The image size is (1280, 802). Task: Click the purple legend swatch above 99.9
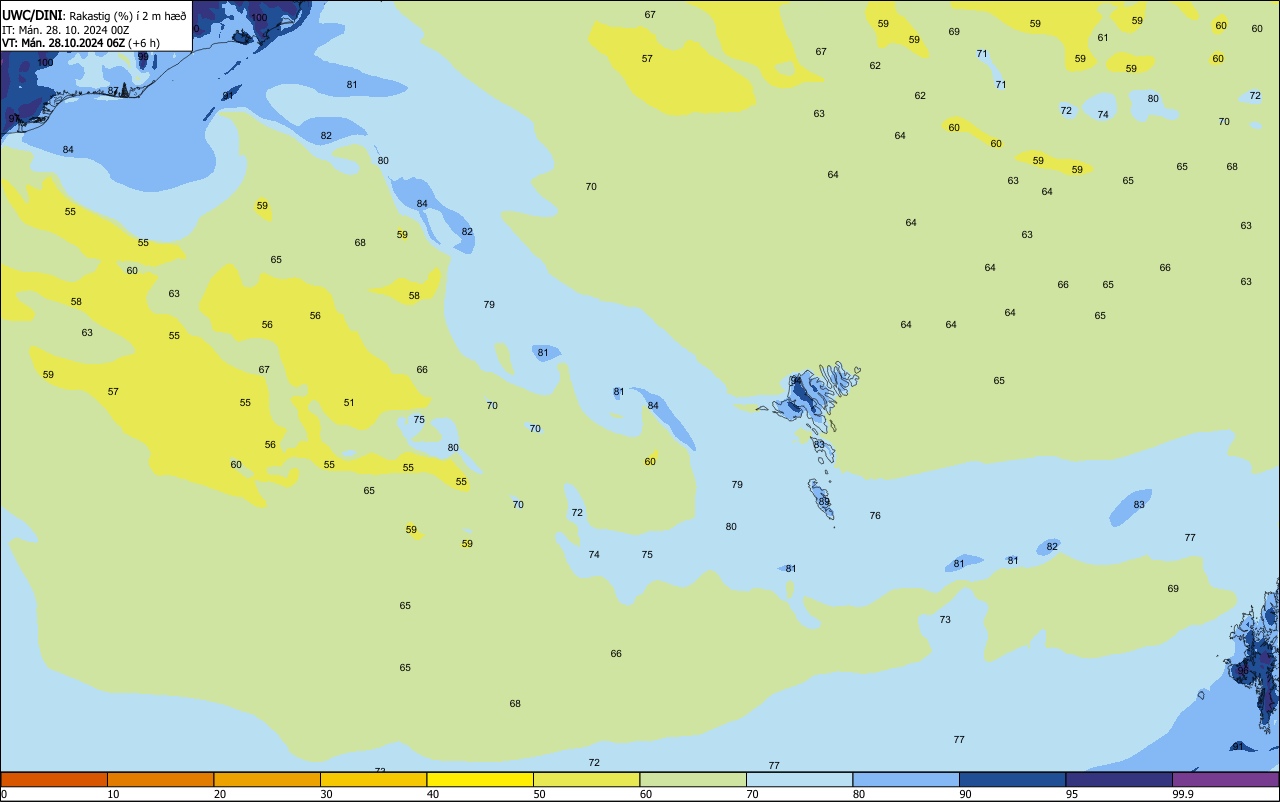1226,779
